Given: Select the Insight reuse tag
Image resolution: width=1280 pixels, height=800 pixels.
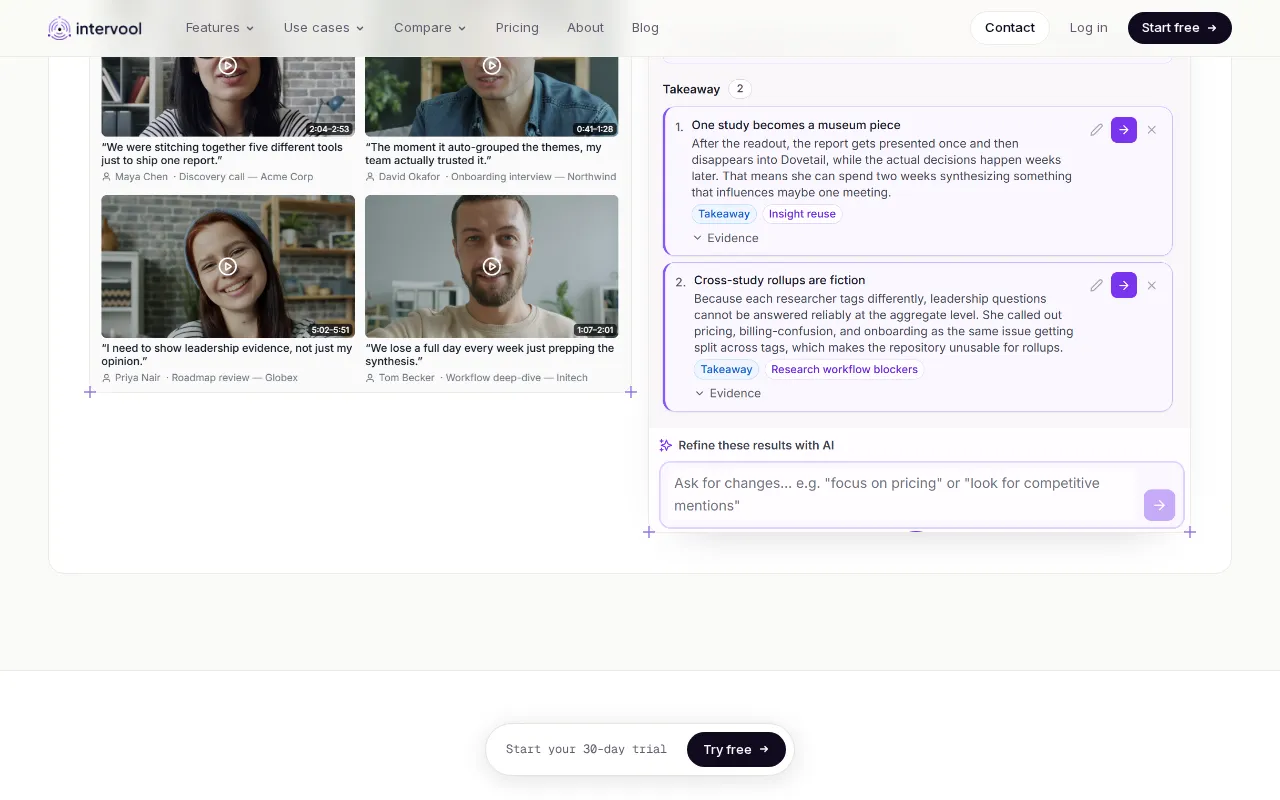Looking at the screenshot, I should (x=802, y=214).
